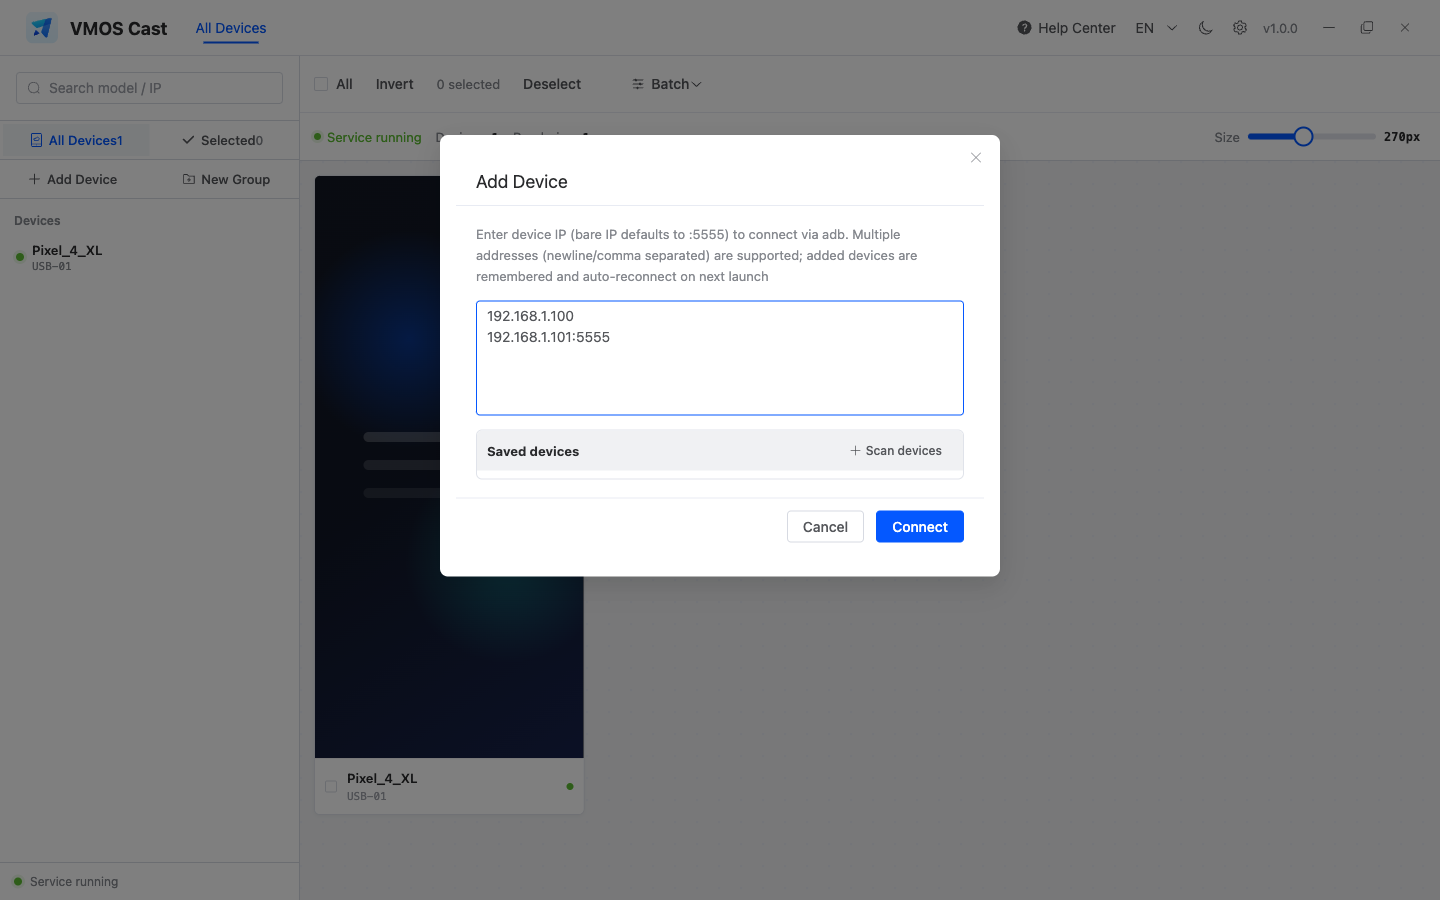Click the bottom Service running status
This screenshot has width=1440, height=900.
[x=66, y=882]
